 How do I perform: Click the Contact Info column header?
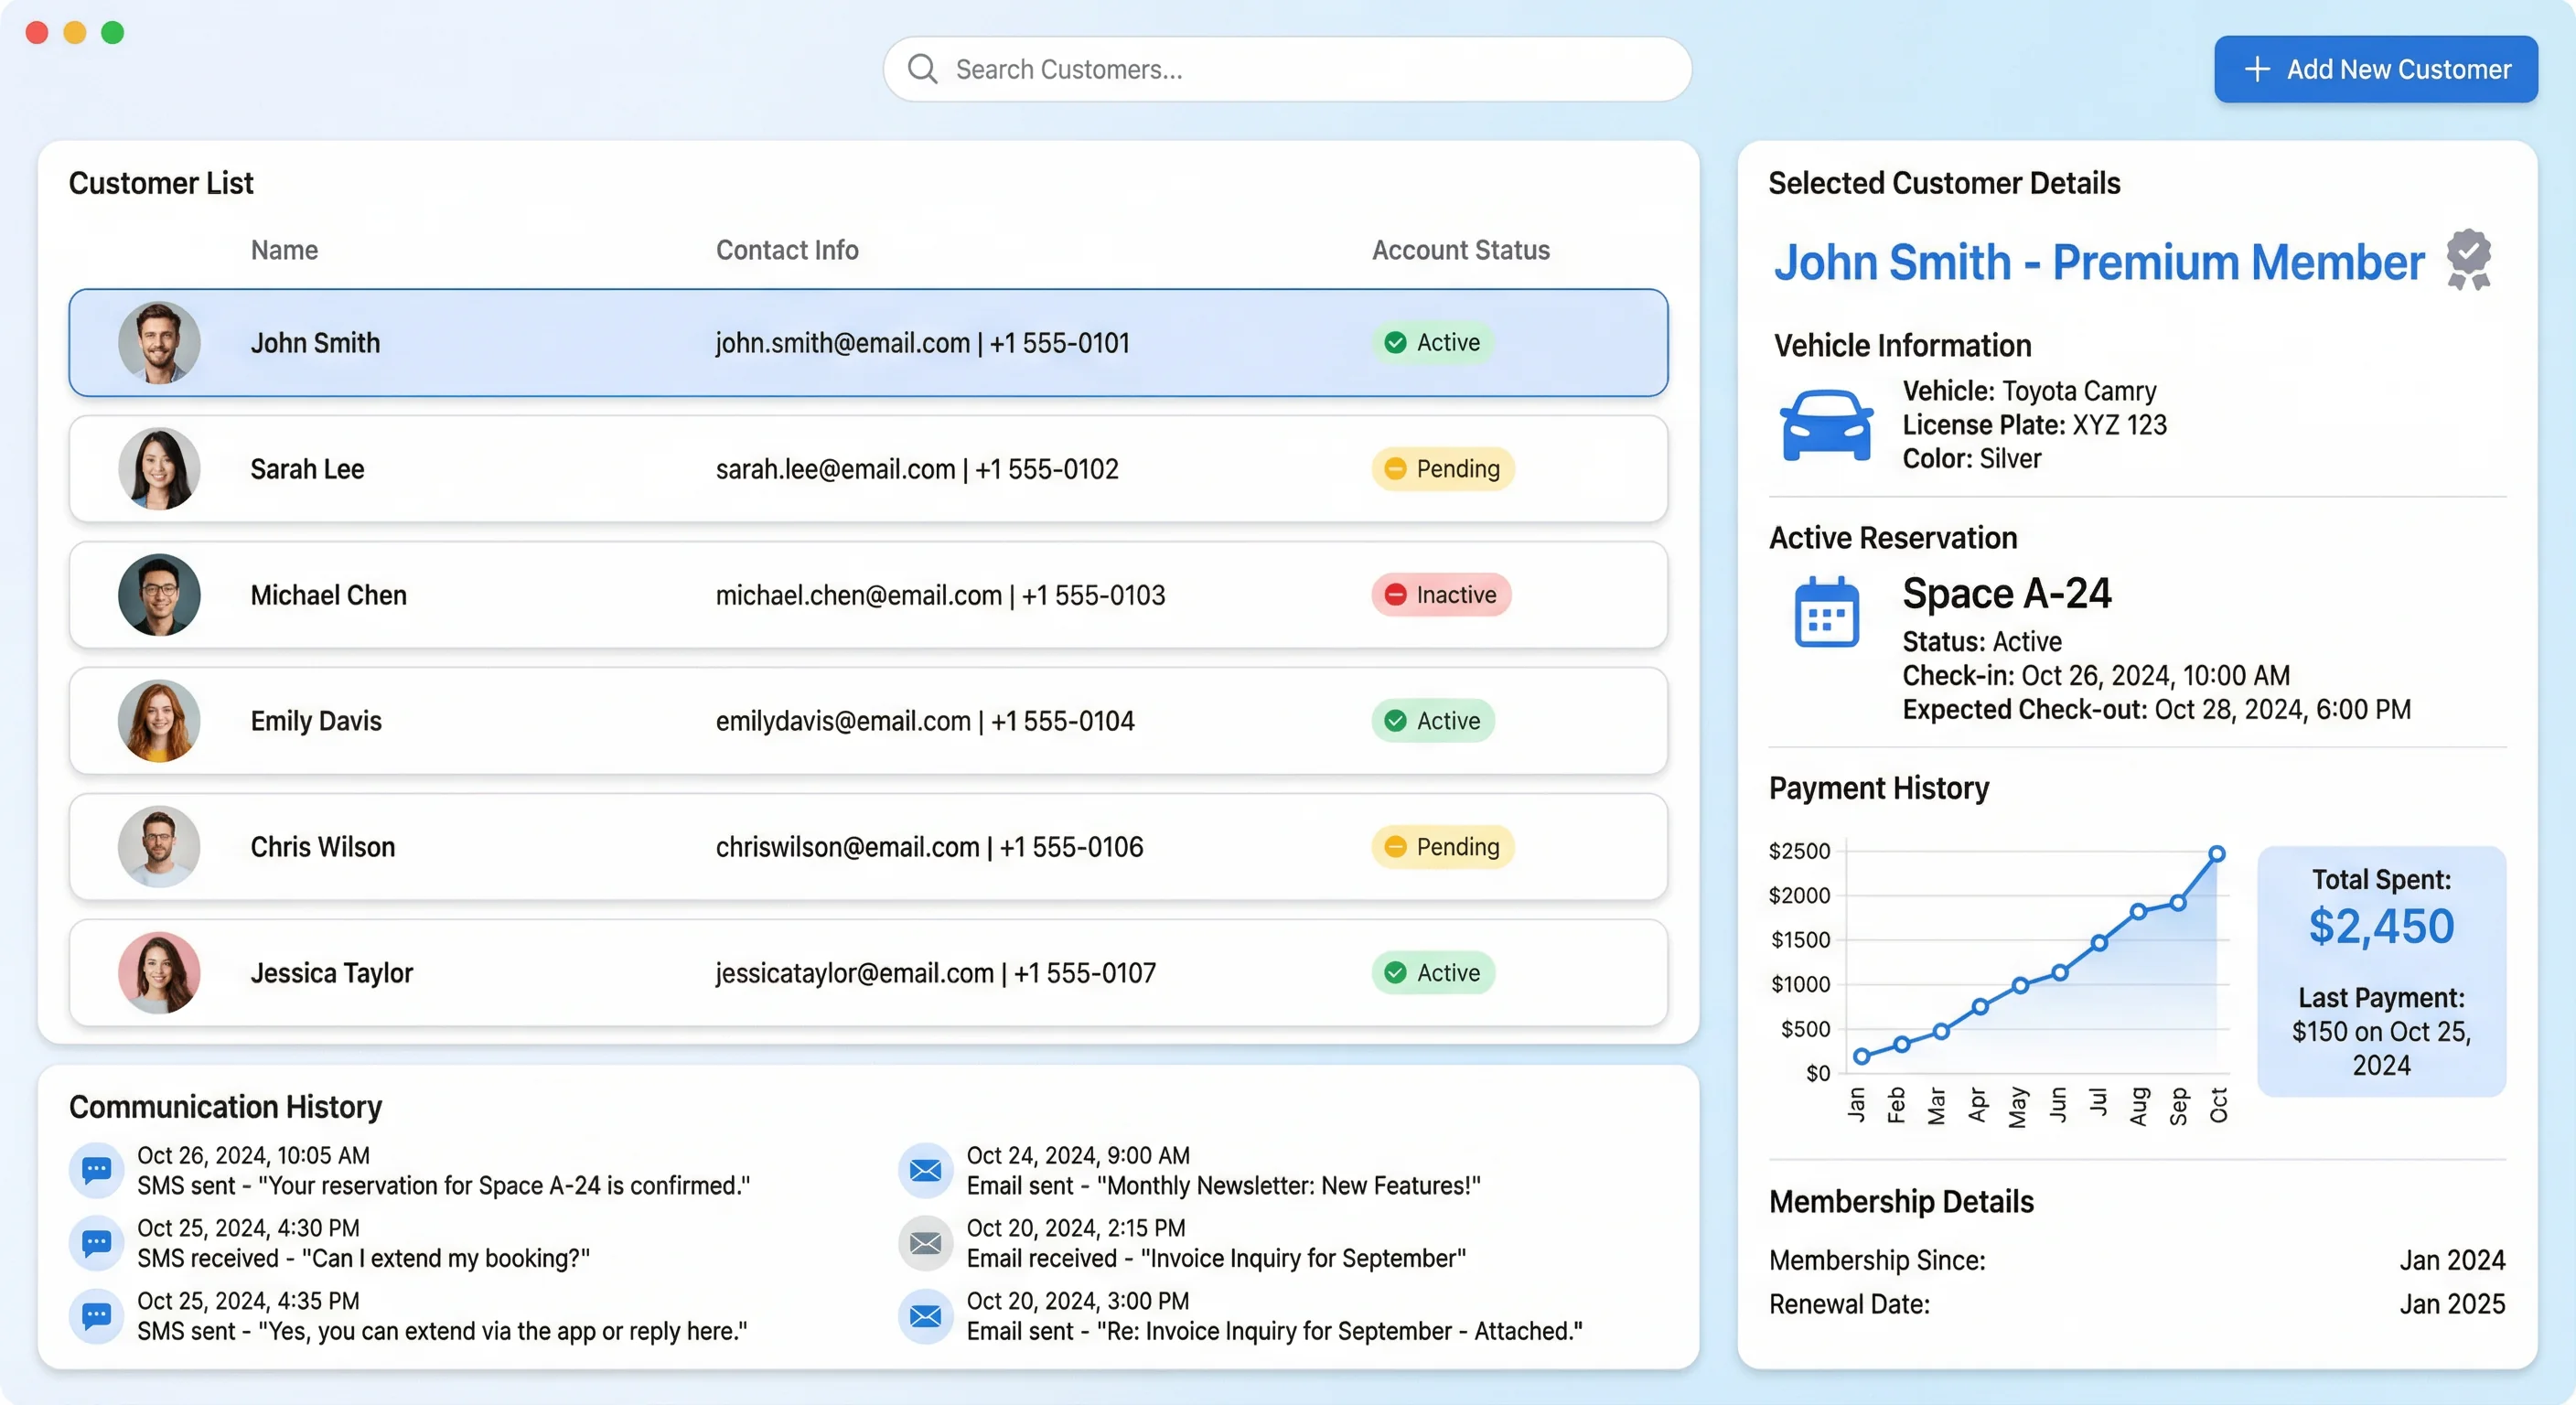tap(787, 250)
